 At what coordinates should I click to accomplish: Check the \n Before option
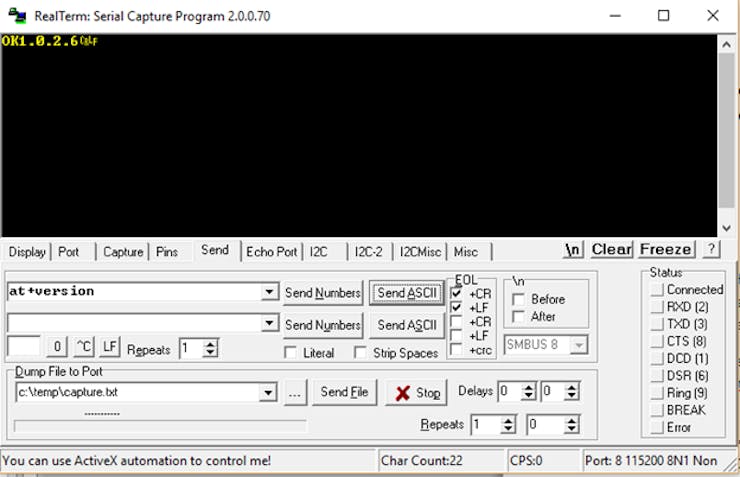pyautogui.click(x=518, y=299)
